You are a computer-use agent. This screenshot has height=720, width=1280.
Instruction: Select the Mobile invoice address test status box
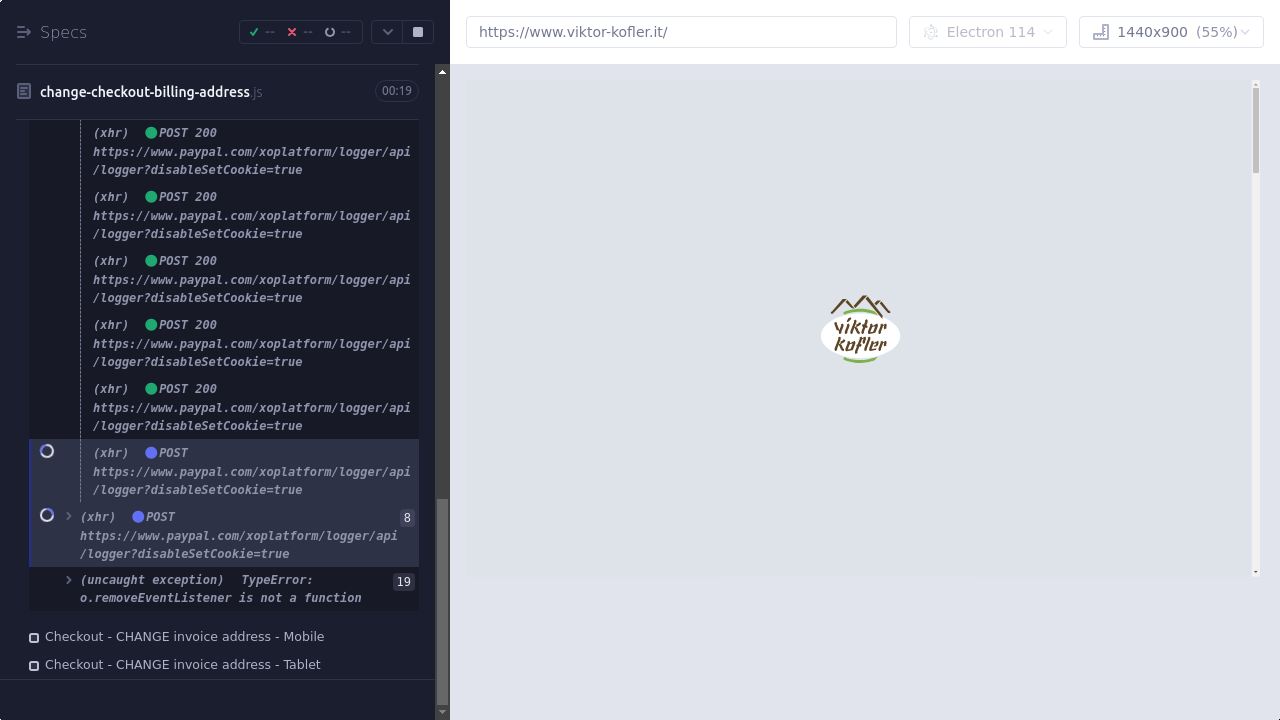coord(34,638)
